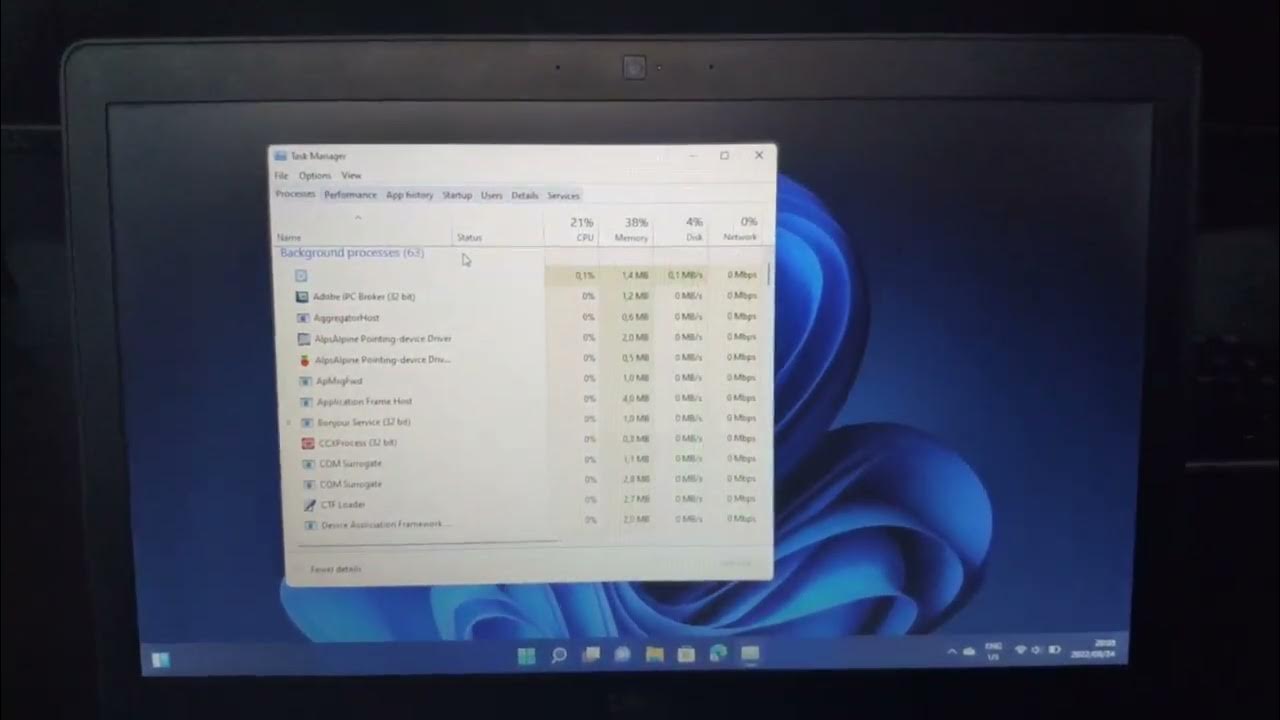The image size is (1280, 720).
Task: Click the Device Association Framework icon
Action: [x=311, y=524]
